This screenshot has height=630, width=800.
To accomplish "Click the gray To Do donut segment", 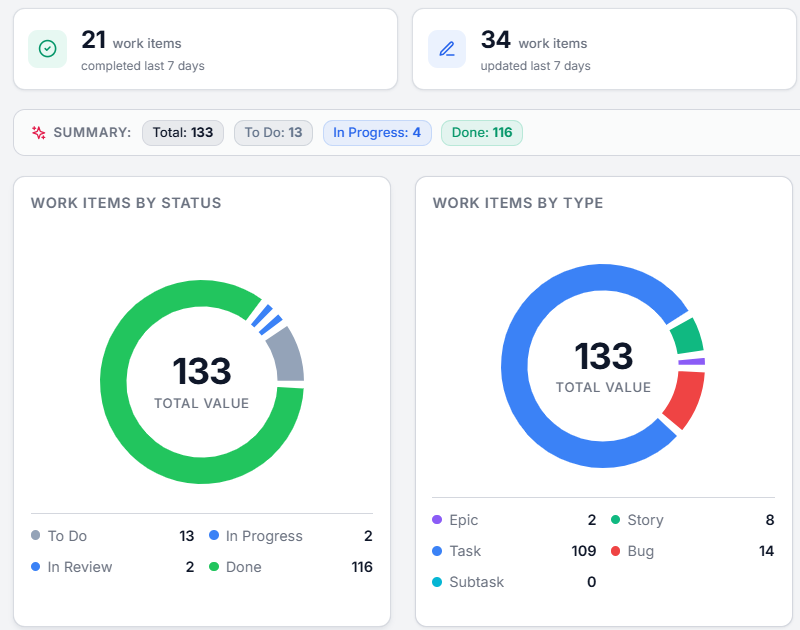I will [x=288, y=355].
